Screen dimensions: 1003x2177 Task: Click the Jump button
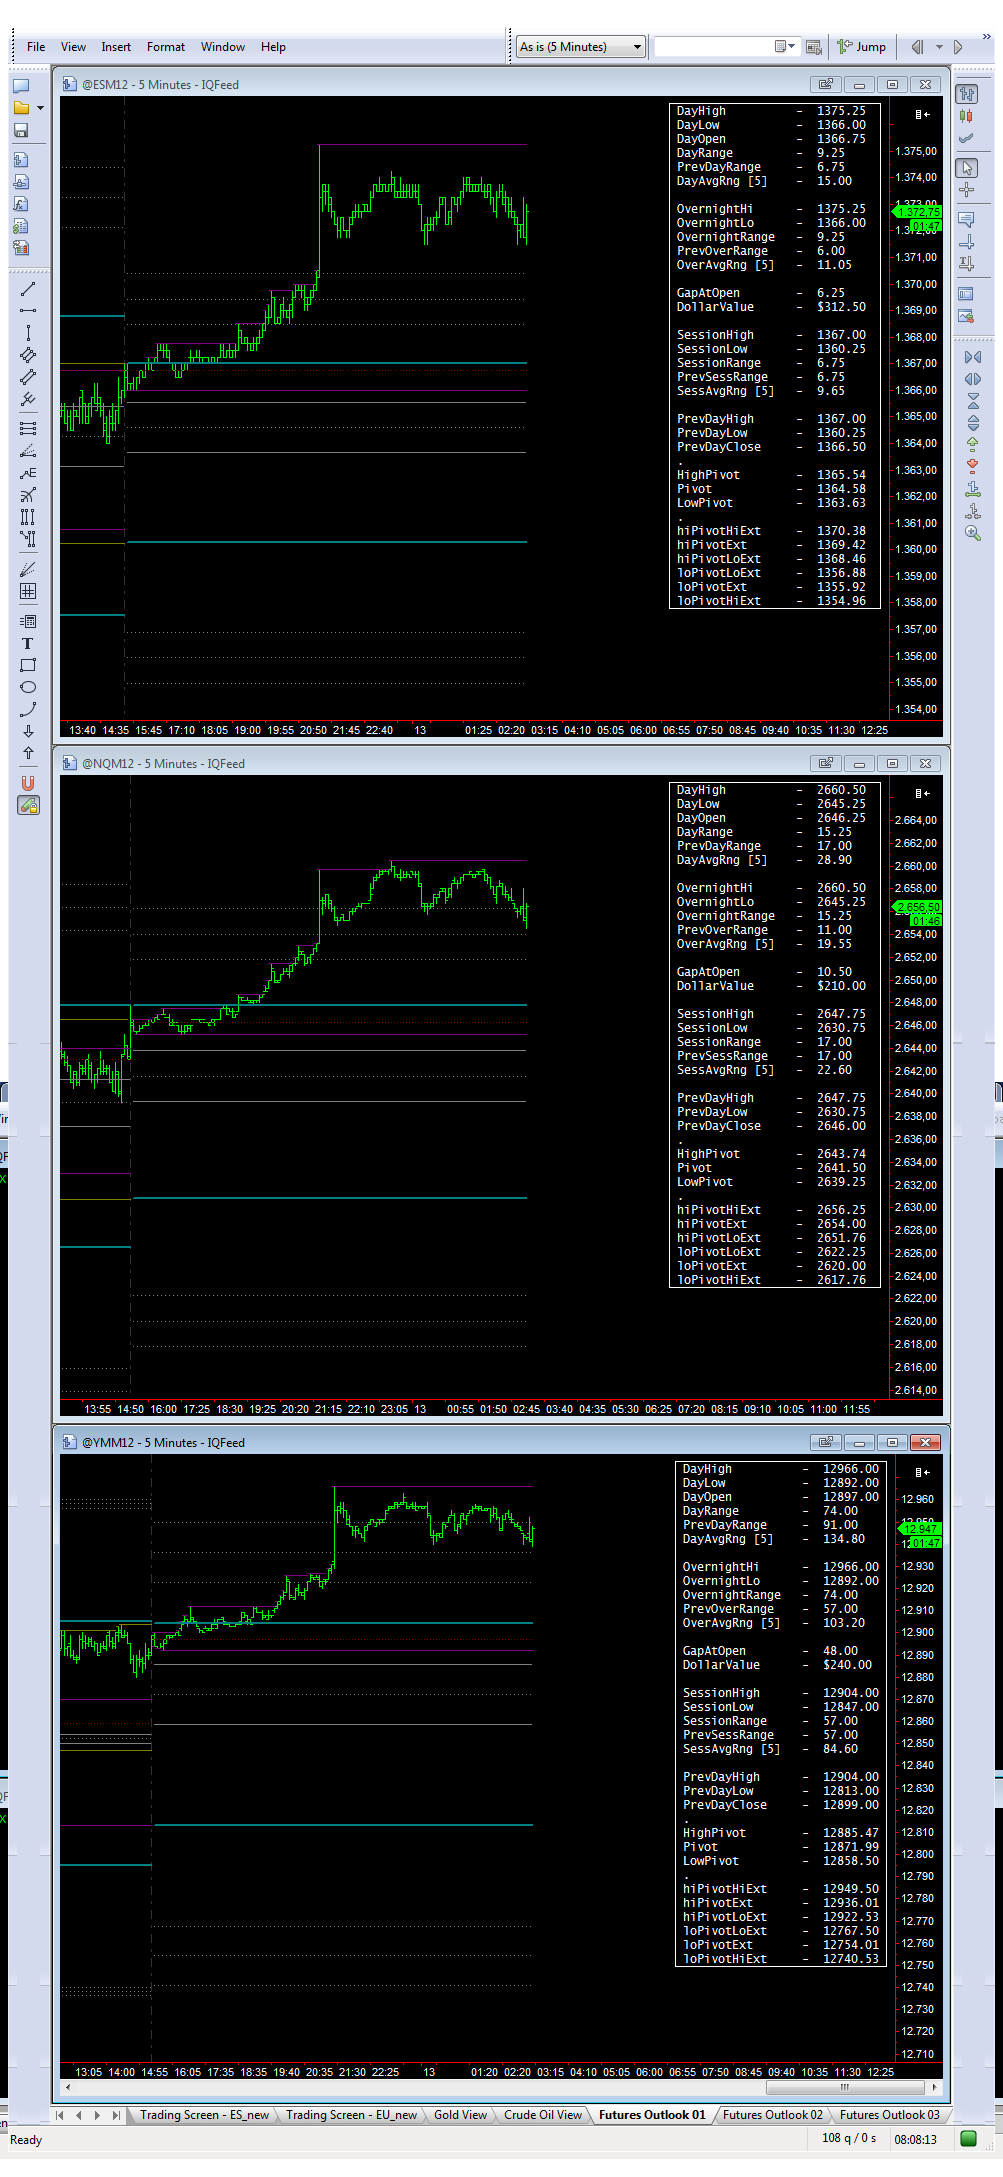coord(862,47)
